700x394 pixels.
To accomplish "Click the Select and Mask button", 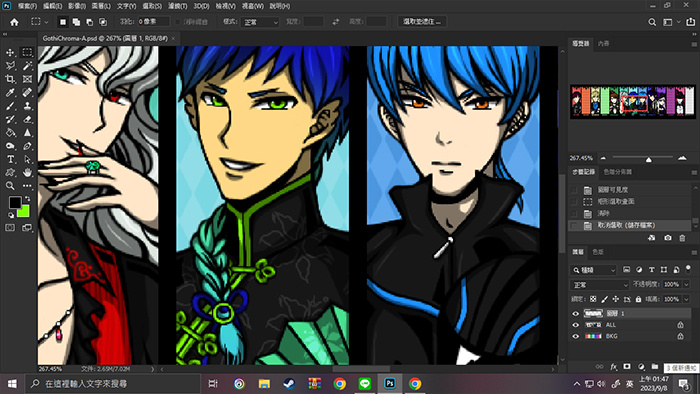I will [x=422, y=21].
